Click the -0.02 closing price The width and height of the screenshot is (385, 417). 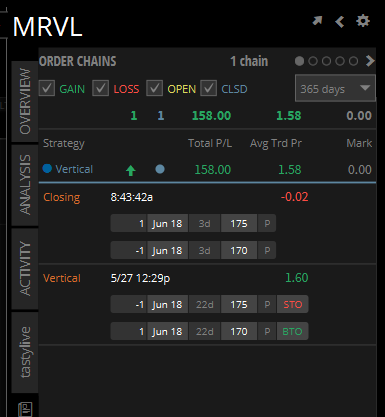click(295, 197)
